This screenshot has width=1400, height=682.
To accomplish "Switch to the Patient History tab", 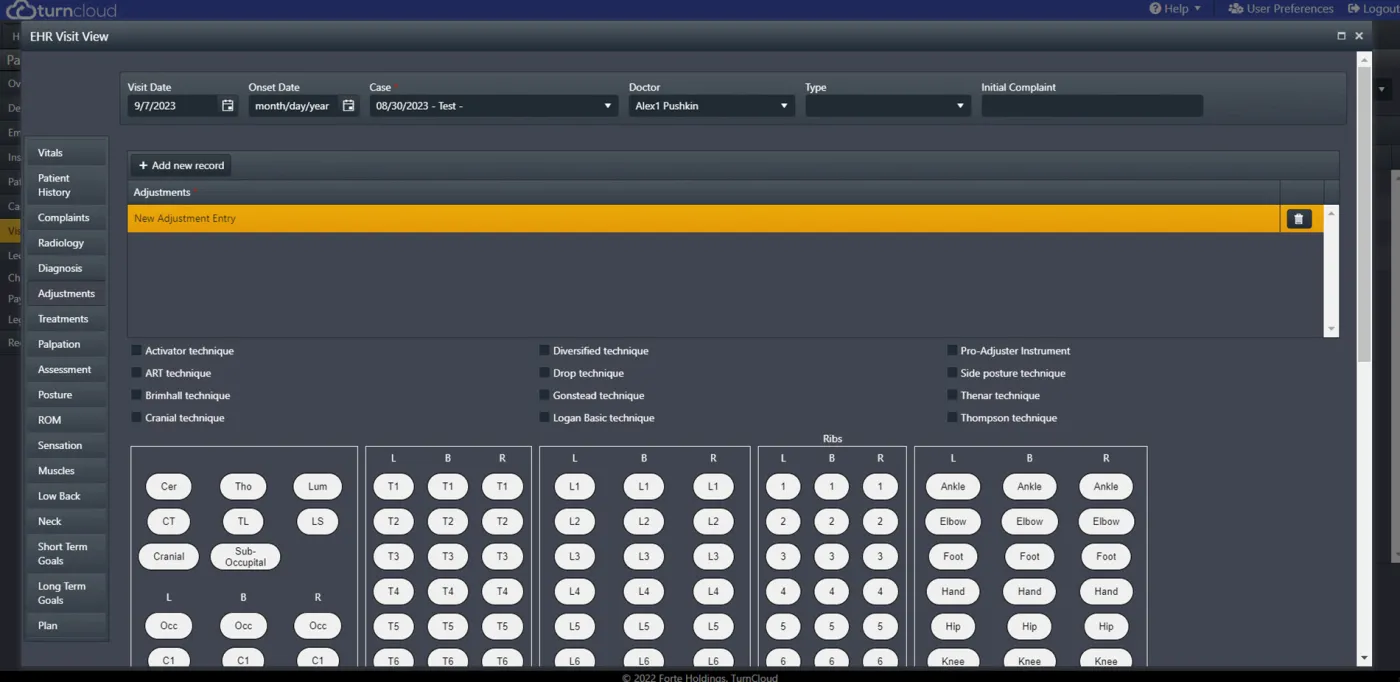I will pos(66,185).
